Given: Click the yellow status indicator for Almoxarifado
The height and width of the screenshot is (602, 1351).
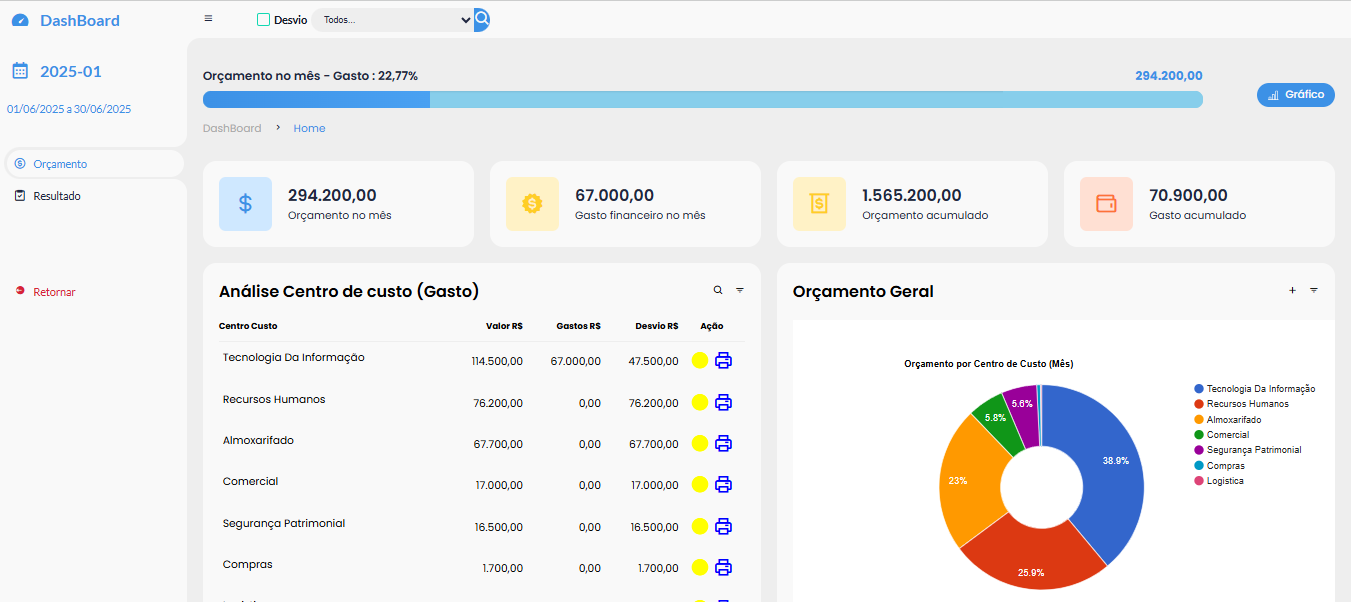Looking at the screenshot, I should click(699, 443).
